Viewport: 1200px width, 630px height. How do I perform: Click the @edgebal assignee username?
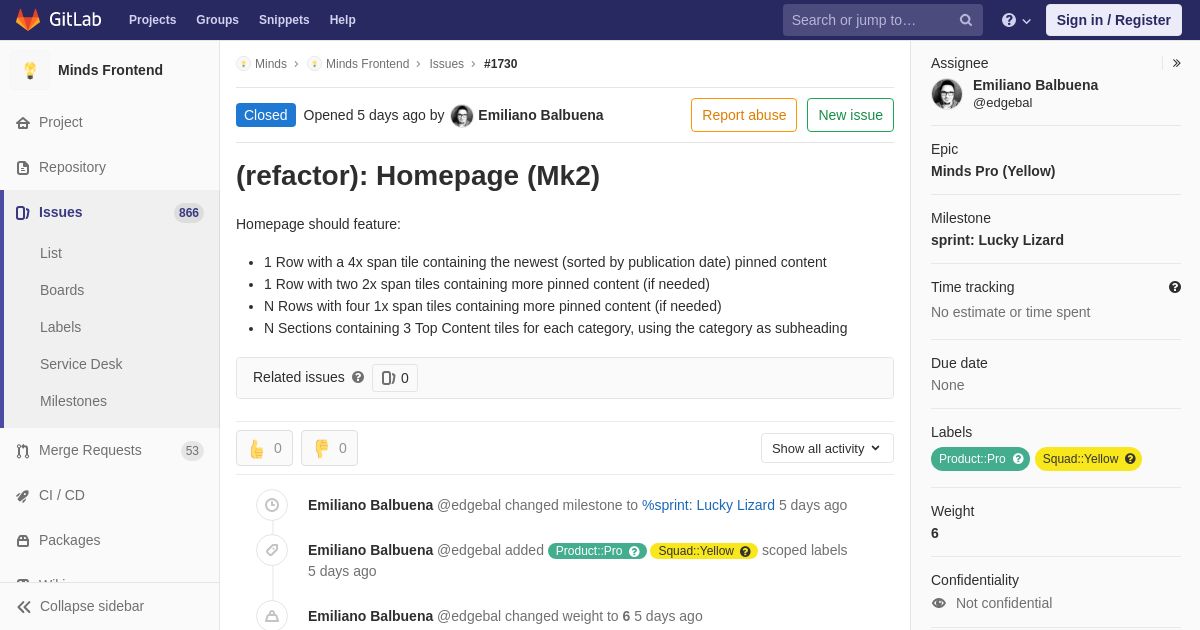point(1002,102)
